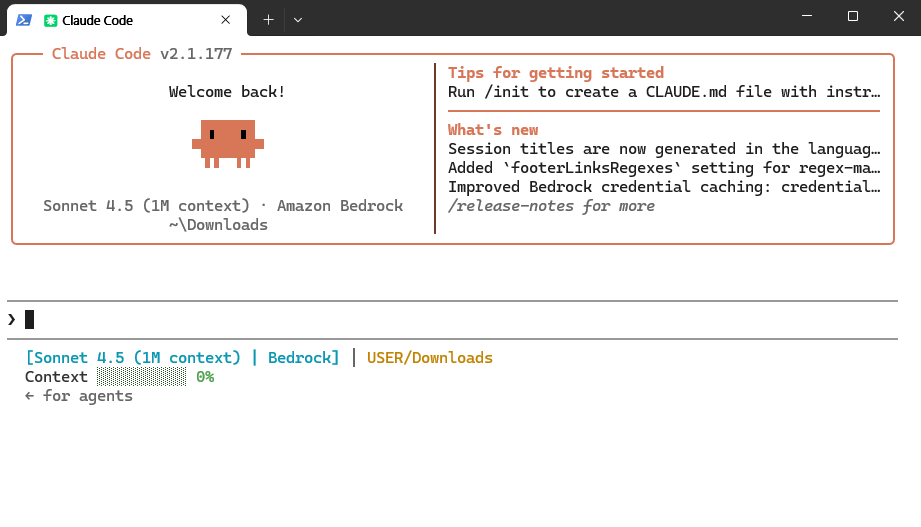Click the 0% context percentage

click(x=205, y=377)
